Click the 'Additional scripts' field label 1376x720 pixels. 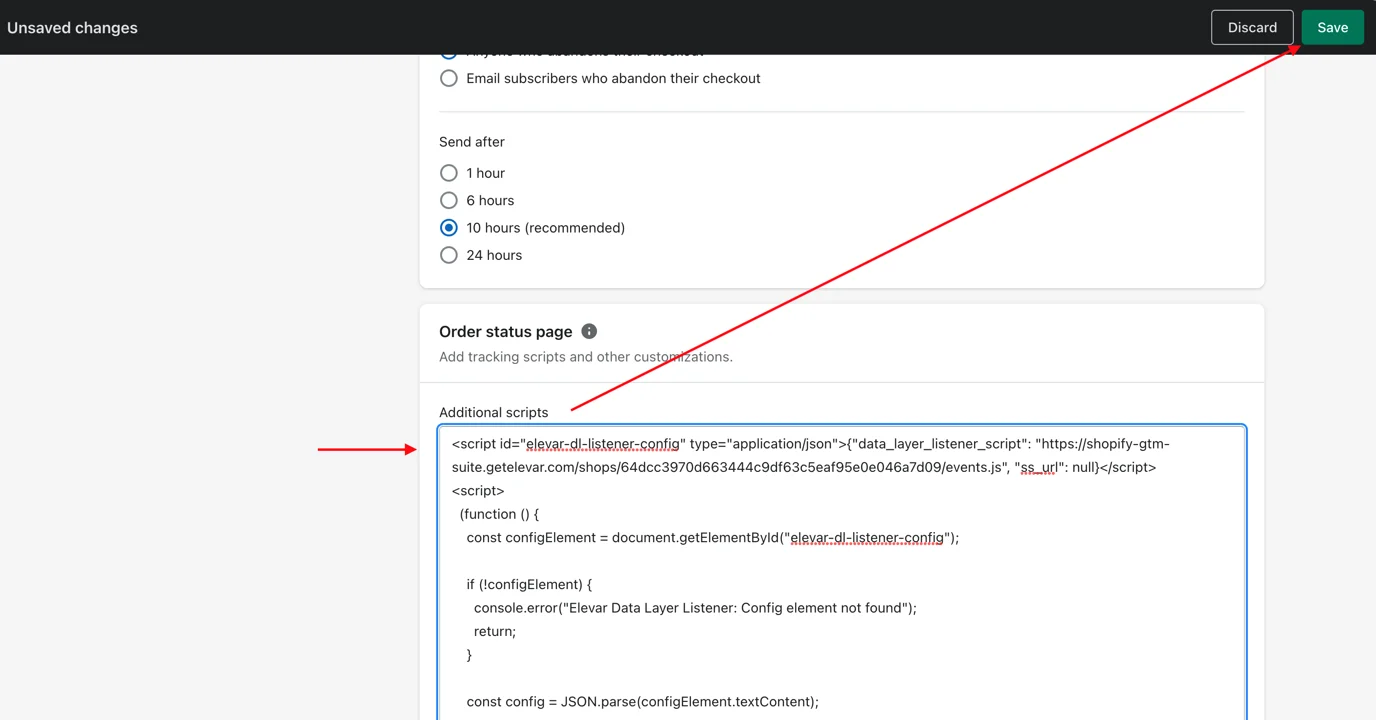(494, 412)
